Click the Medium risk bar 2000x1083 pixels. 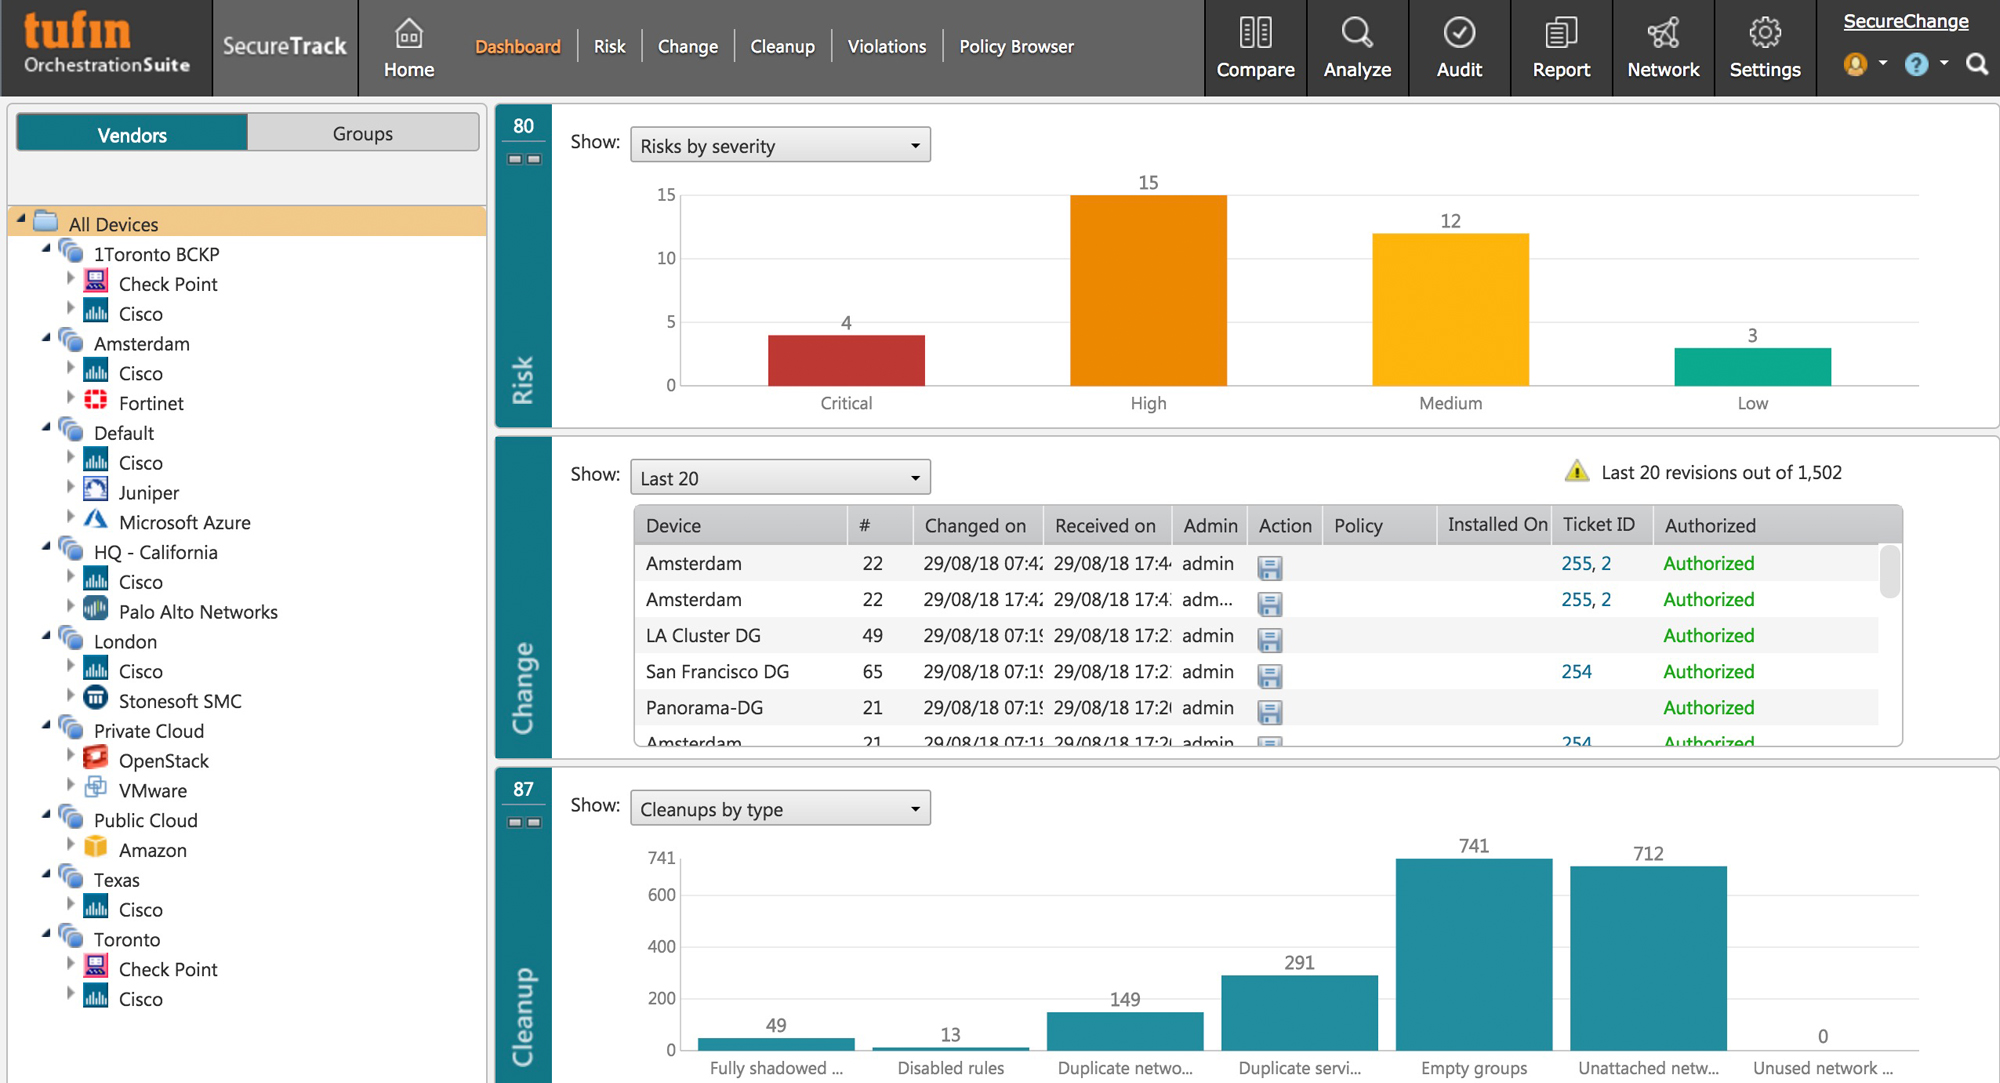(1450, 309)
